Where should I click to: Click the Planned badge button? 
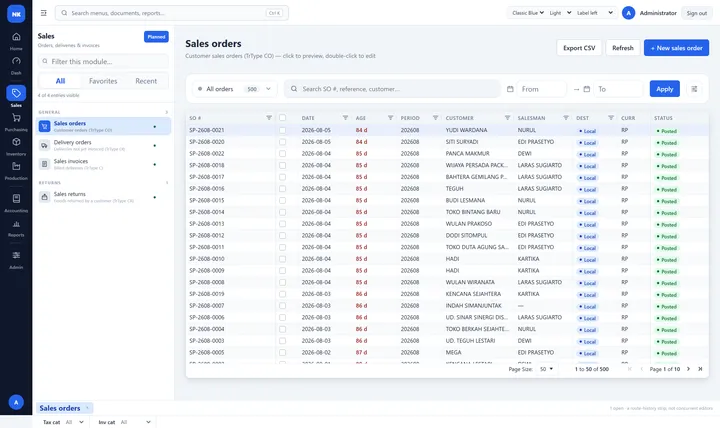(156, 37)
